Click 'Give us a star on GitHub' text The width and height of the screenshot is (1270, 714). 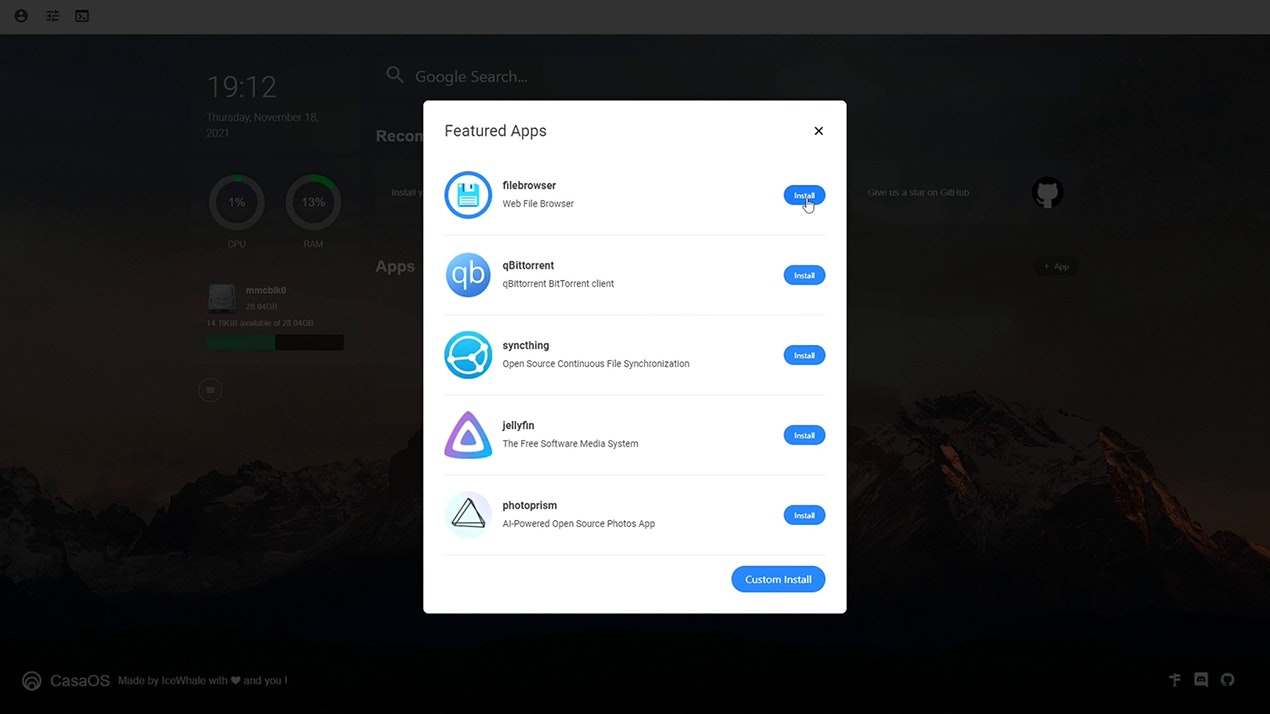[x=918, y=193]
